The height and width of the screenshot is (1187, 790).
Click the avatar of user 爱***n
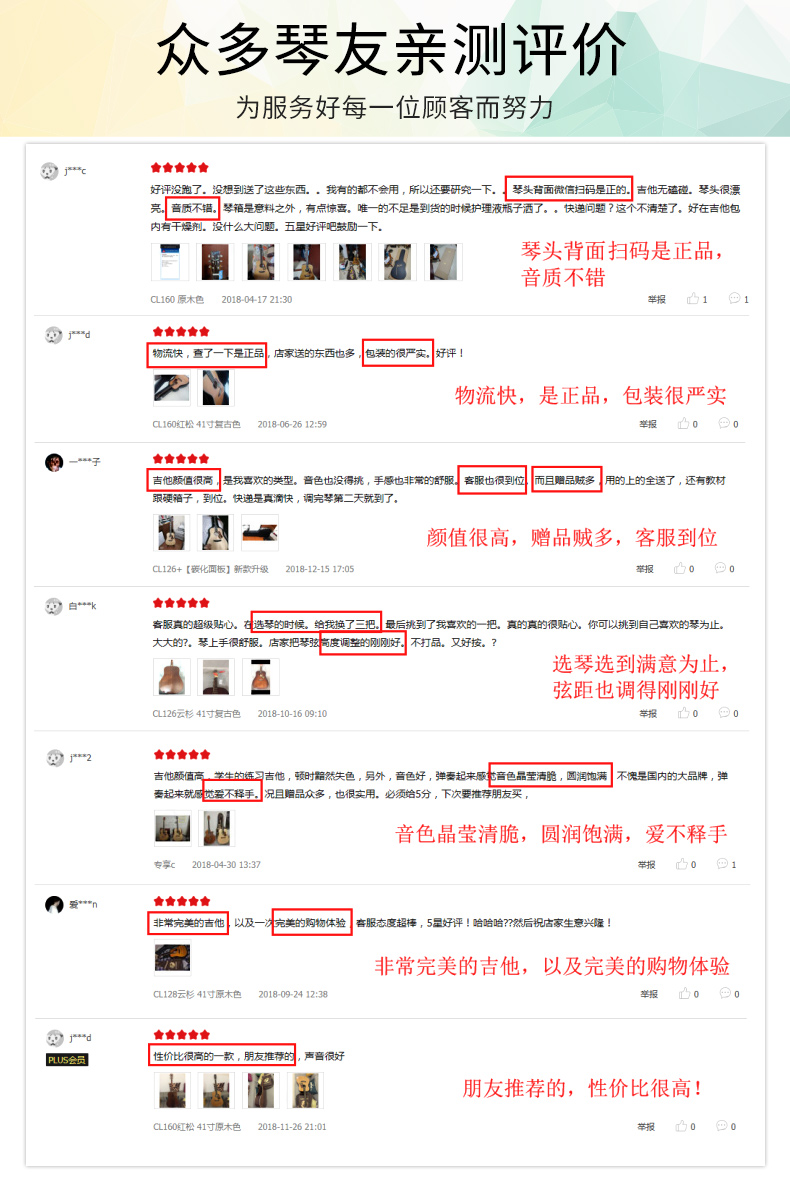[54, 905]
